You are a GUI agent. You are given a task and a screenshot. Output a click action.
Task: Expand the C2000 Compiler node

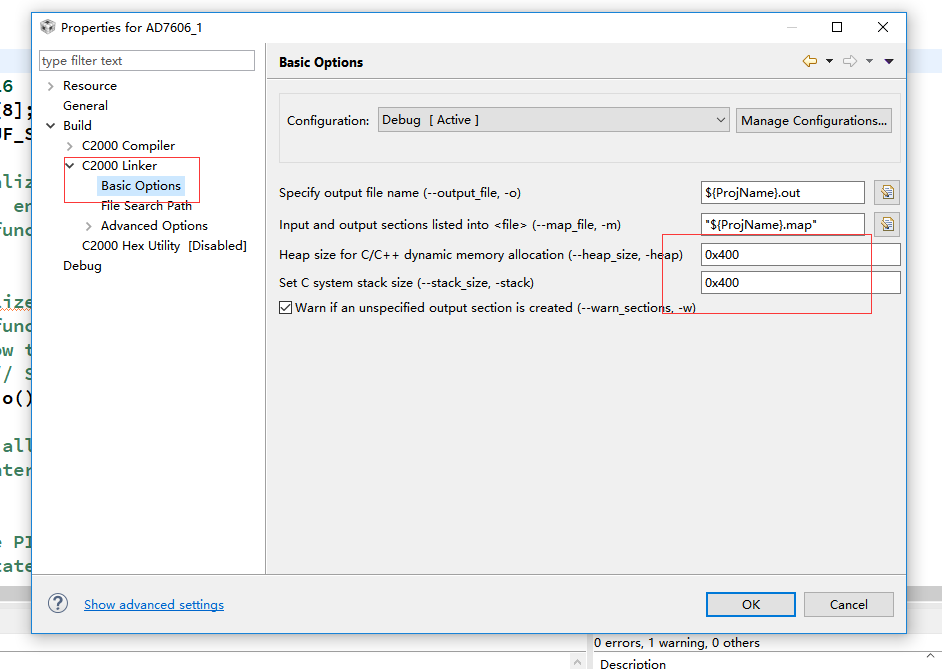point(70,146)
